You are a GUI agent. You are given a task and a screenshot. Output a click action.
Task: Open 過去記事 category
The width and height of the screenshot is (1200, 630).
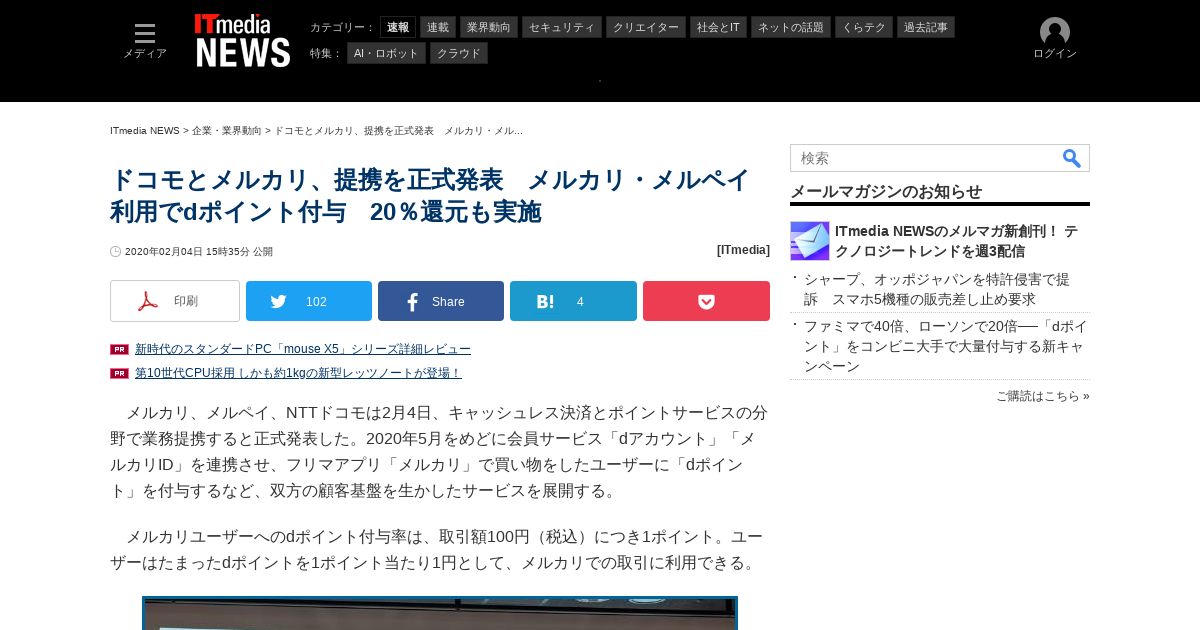(x=926, y=27)
